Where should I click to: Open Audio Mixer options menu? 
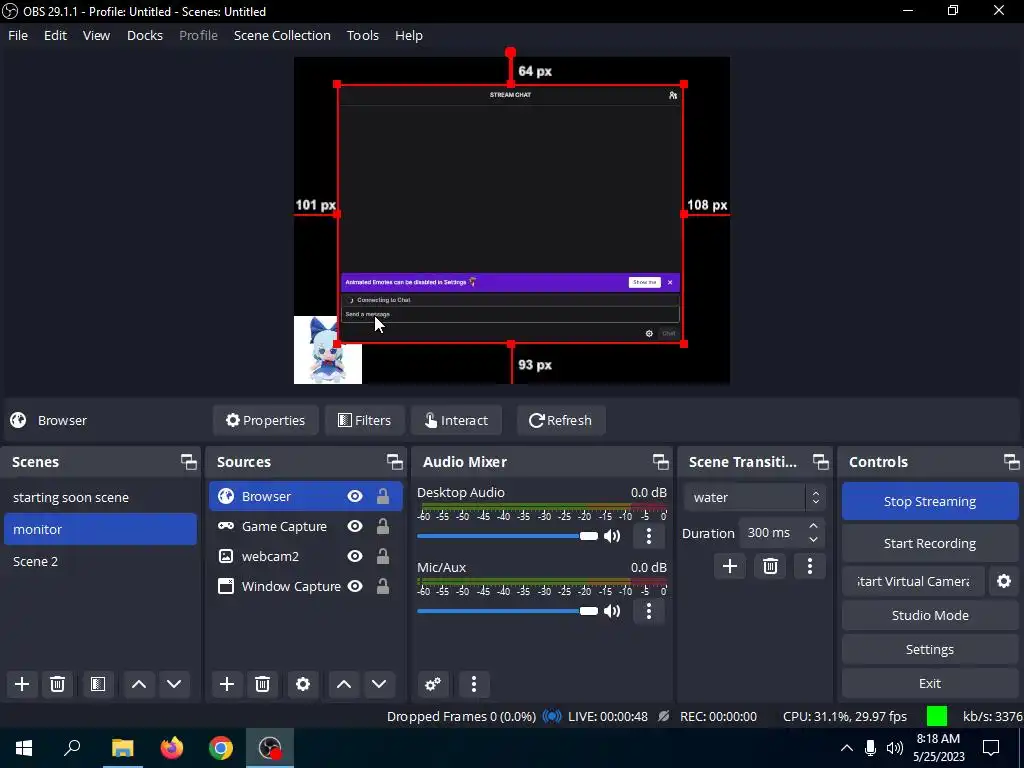[x=473, y=684]
